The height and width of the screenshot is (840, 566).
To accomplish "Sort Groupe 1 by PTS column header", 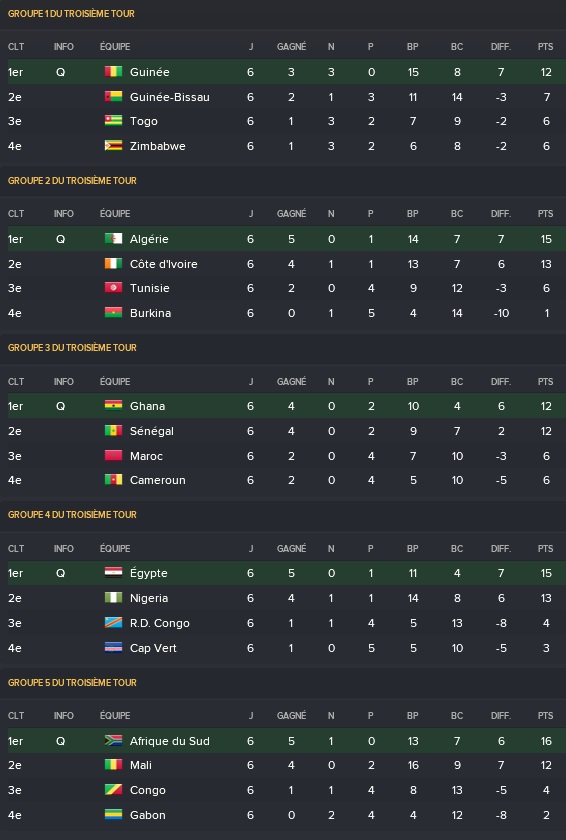I will pos(546,47).
